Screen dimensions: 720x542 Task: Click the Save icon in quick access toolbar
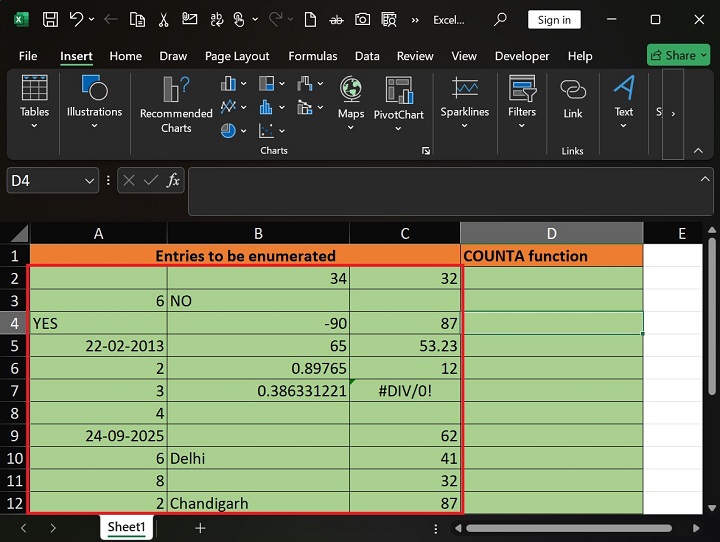point(50,19)
